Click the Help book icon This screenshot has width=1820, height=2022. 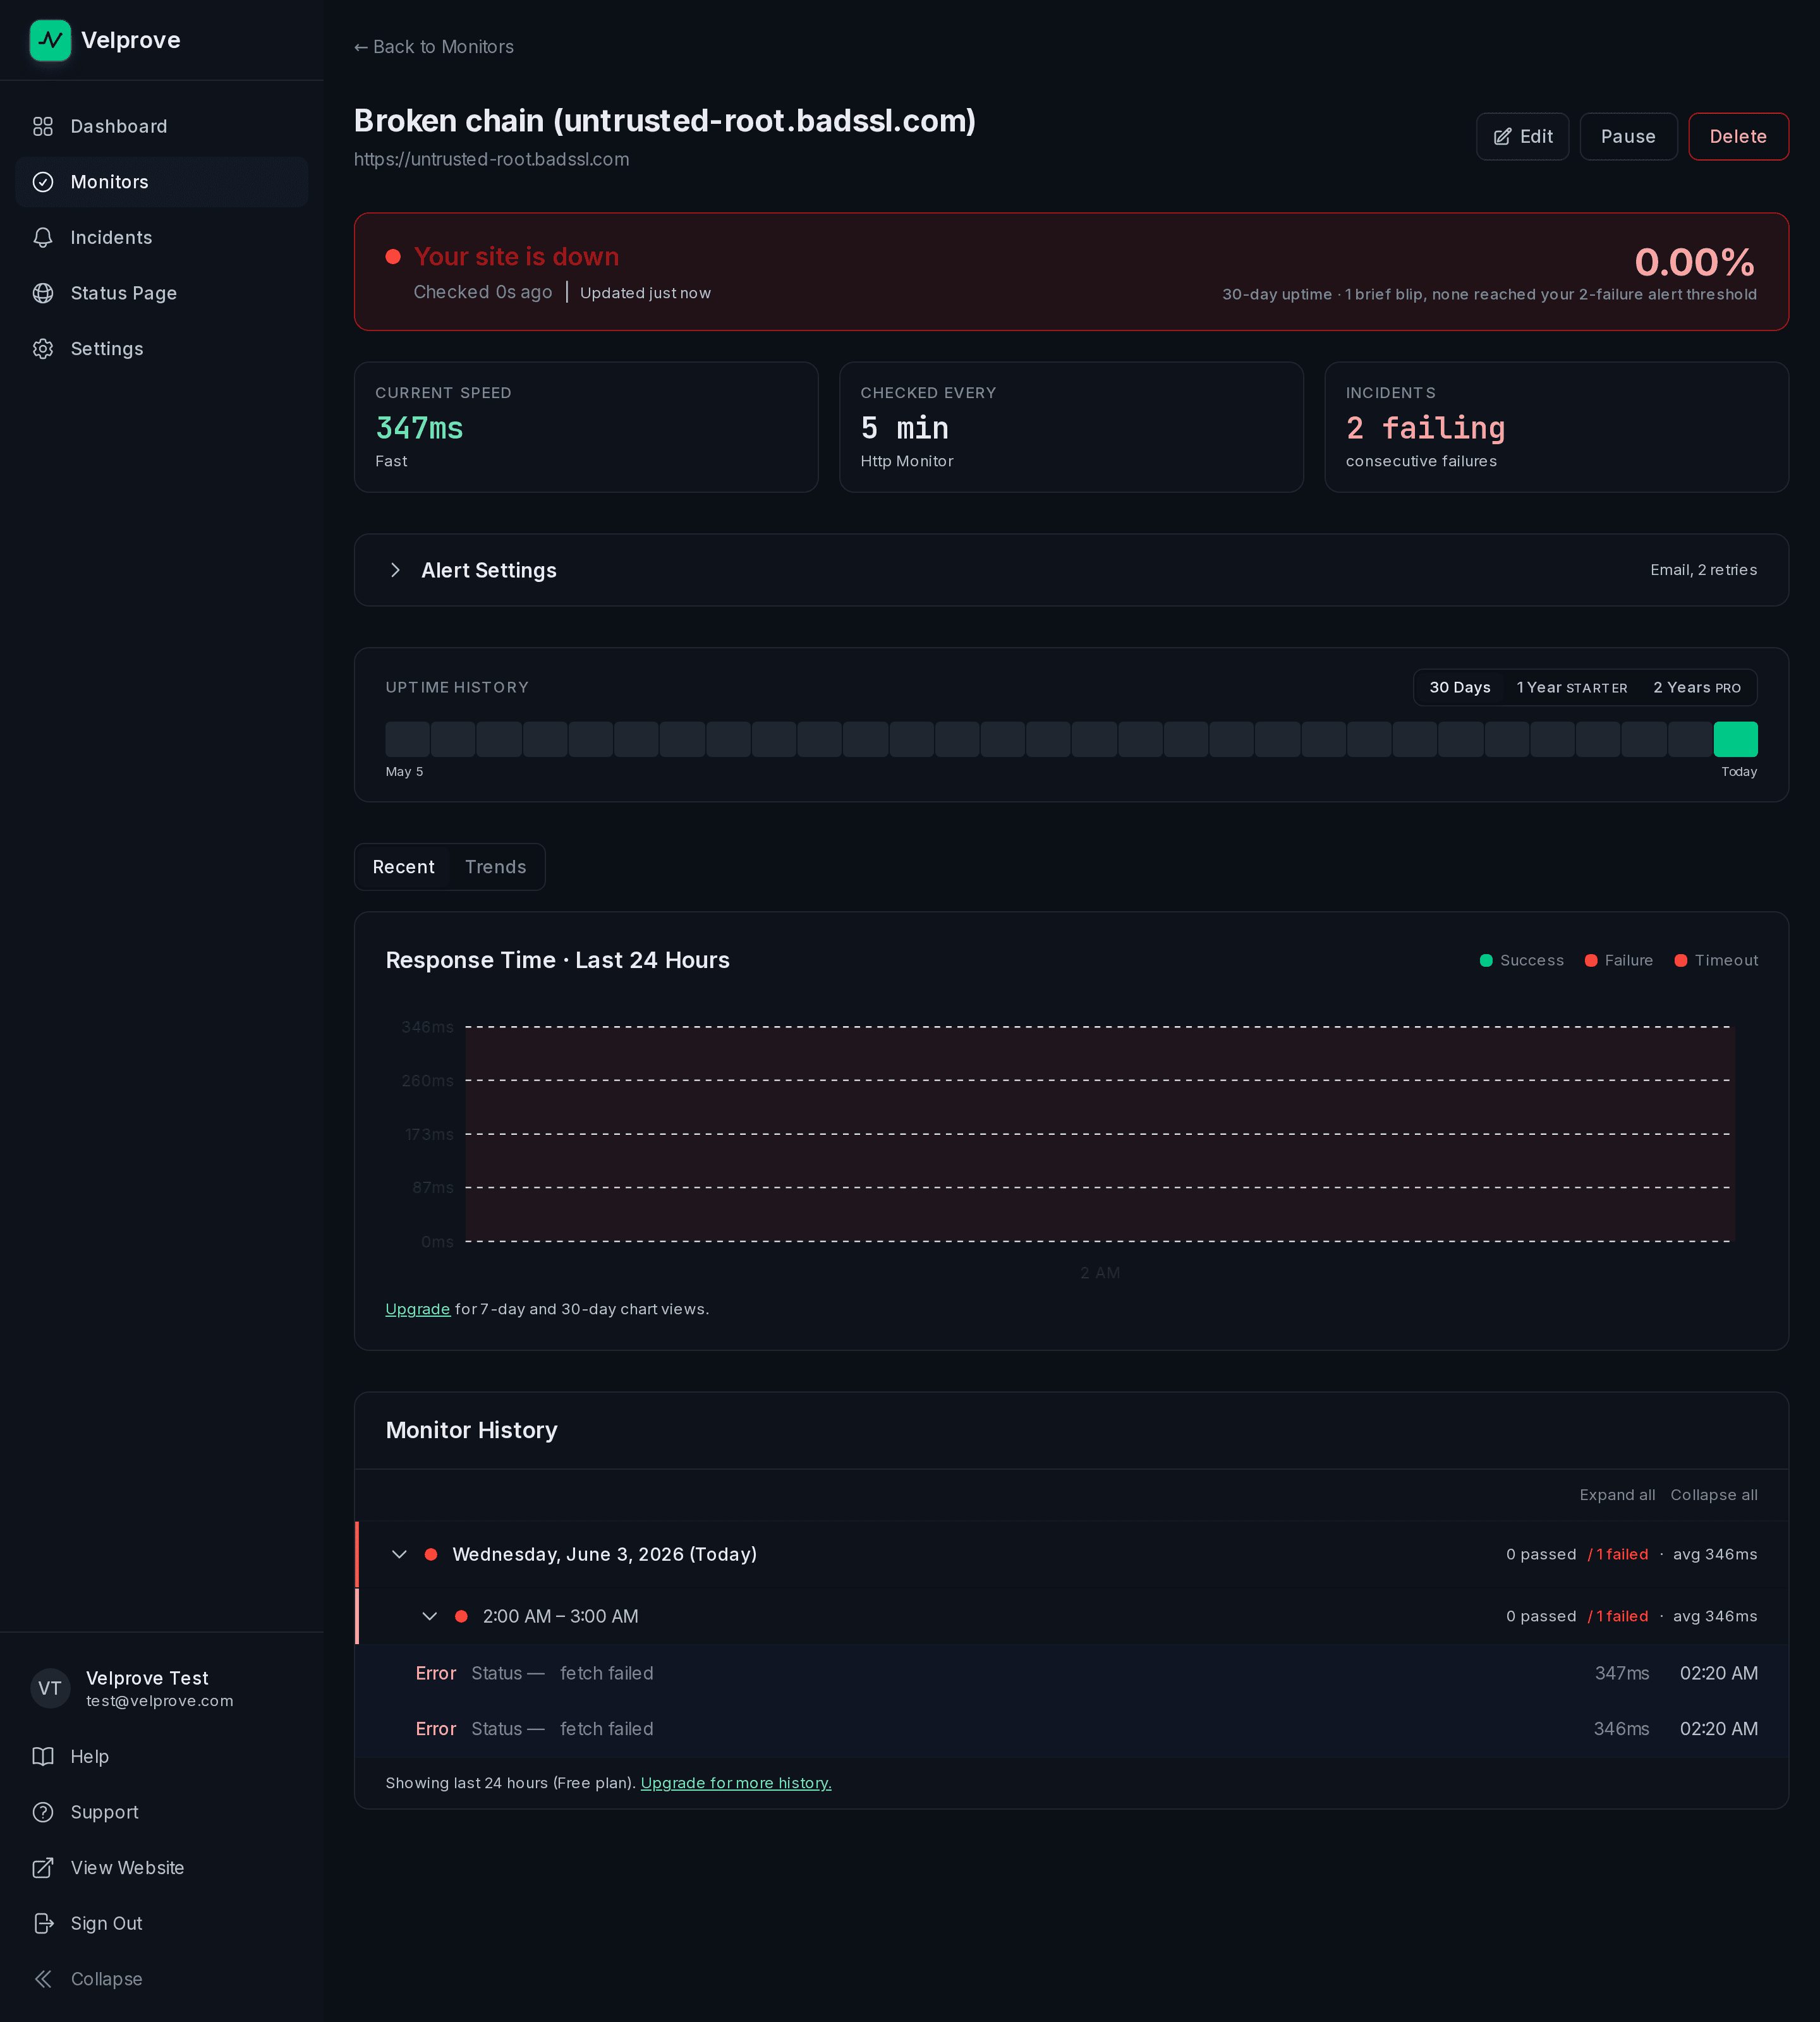43,1756
